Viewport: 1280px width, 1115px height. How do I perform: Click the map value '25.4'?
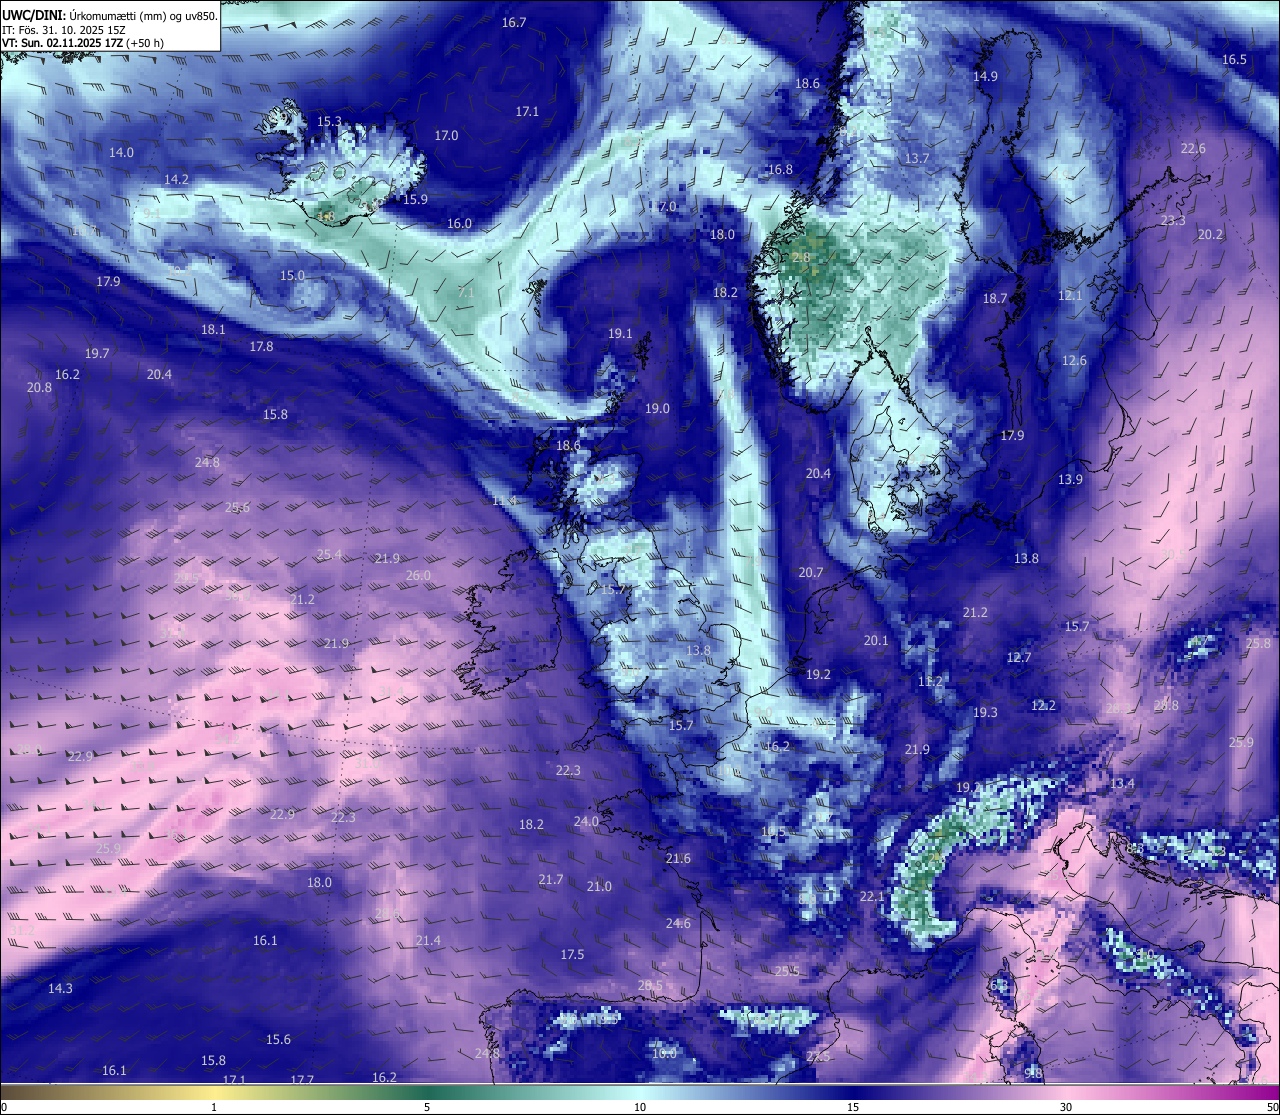coord(329,554)
